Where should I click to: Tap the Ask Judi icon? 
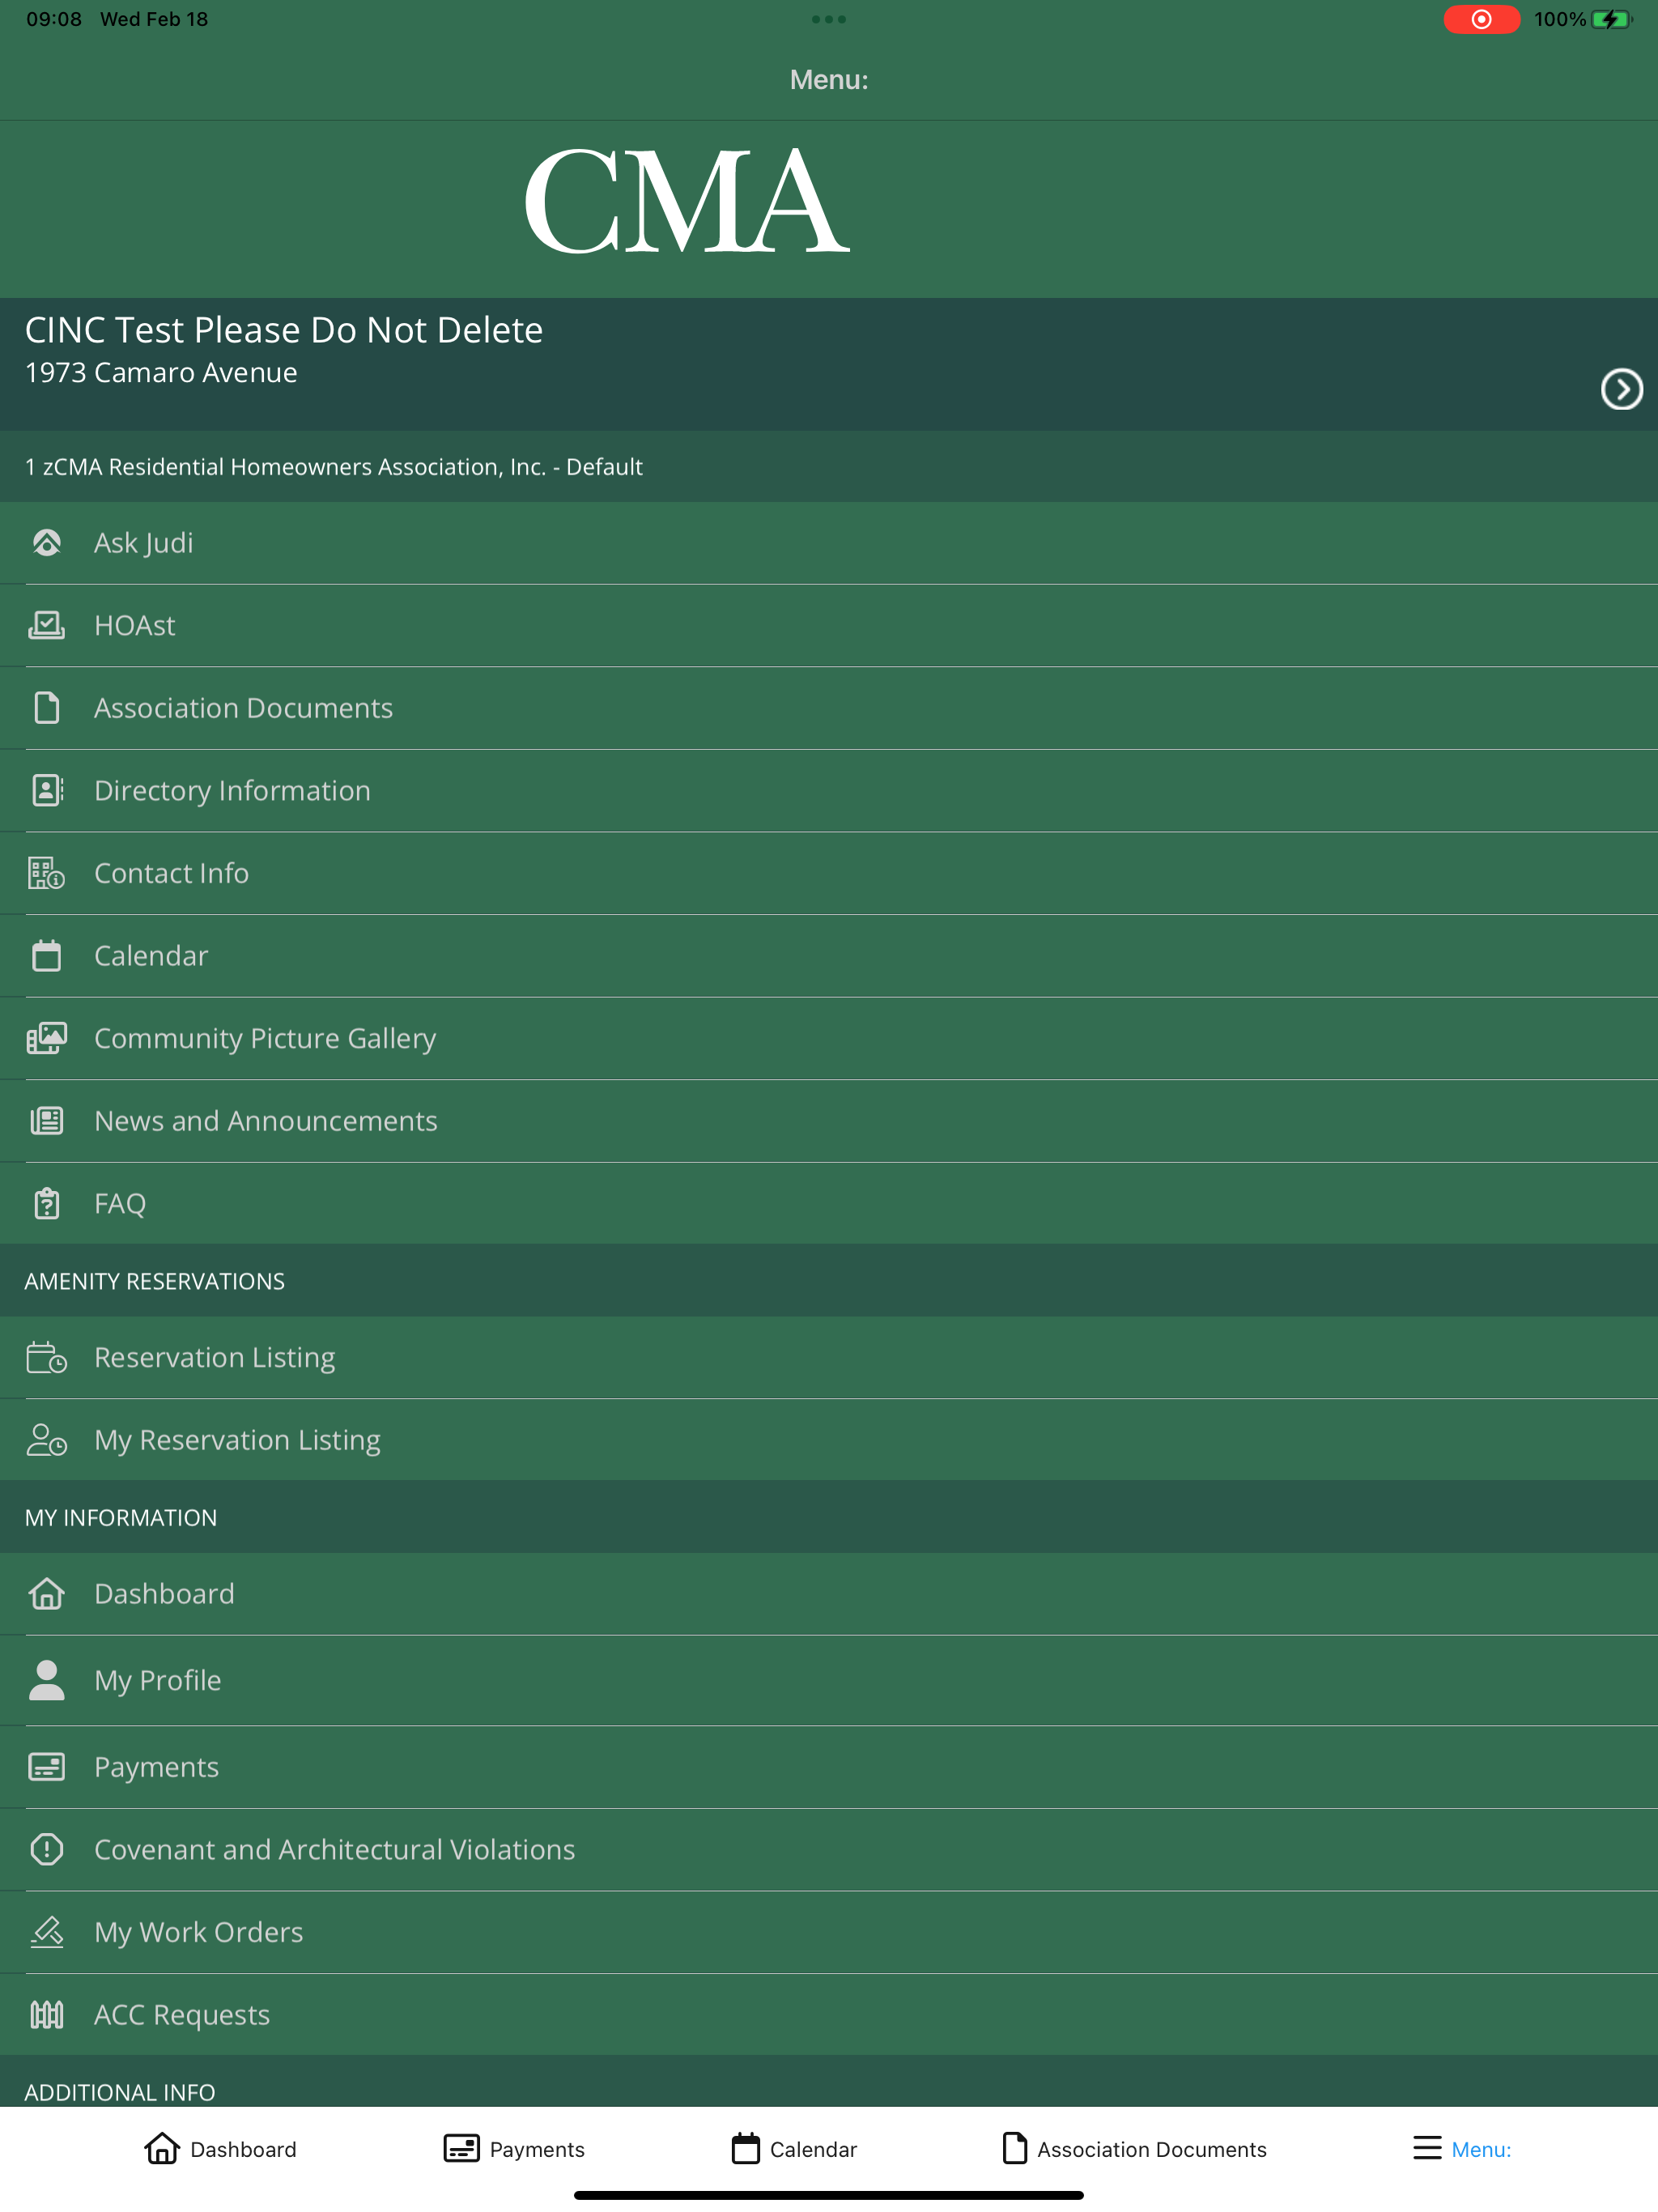[47, 543]
